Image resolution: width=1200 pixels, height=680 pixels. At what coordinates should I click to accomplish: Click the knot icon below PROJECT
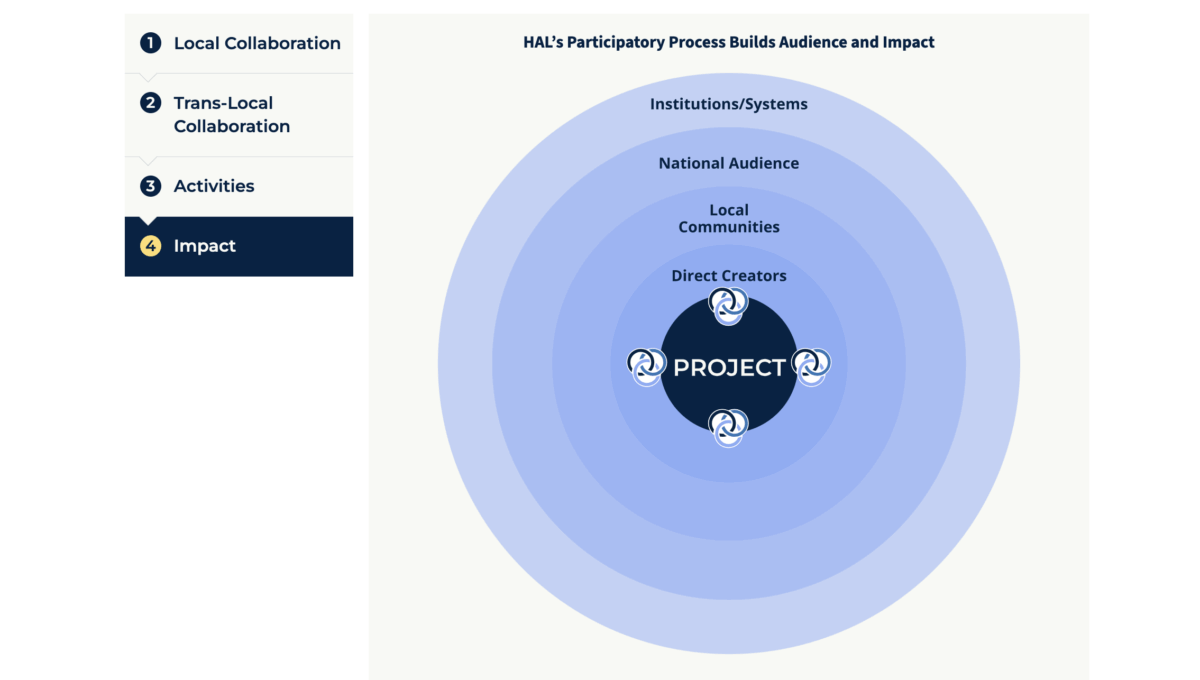(x=729, y=428)
